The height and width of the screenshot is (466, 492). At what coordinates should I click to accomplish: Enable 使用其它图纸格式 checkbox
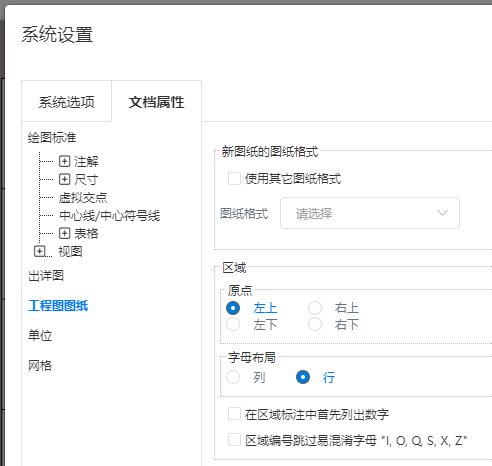tap(234, 178)
